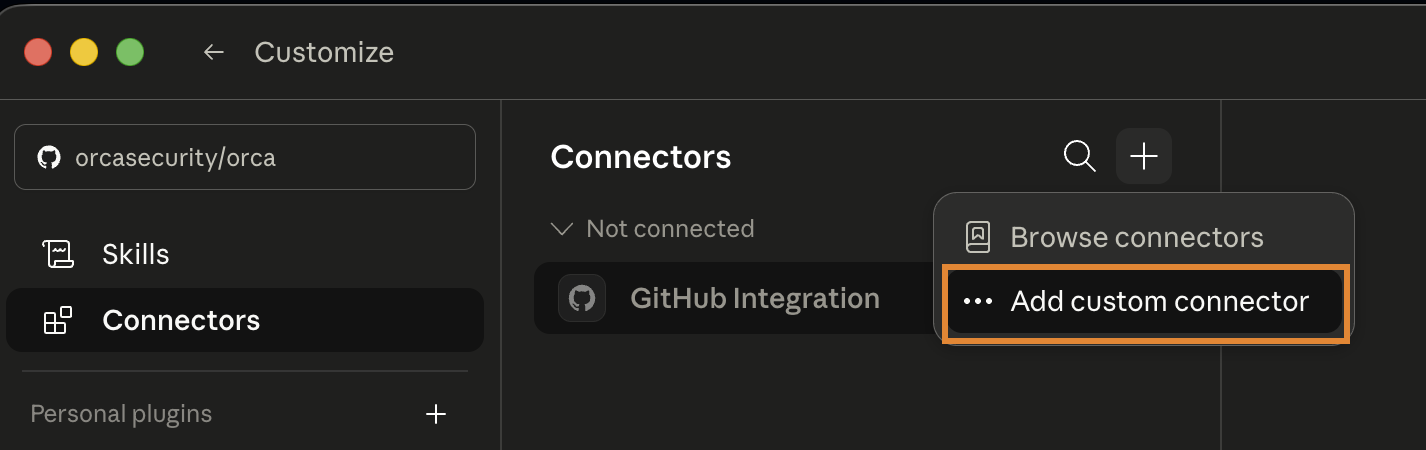The image size is (1426, 450).
Task: Click the GitHub logo in GitHub Integration row
Action: (582, 298)
